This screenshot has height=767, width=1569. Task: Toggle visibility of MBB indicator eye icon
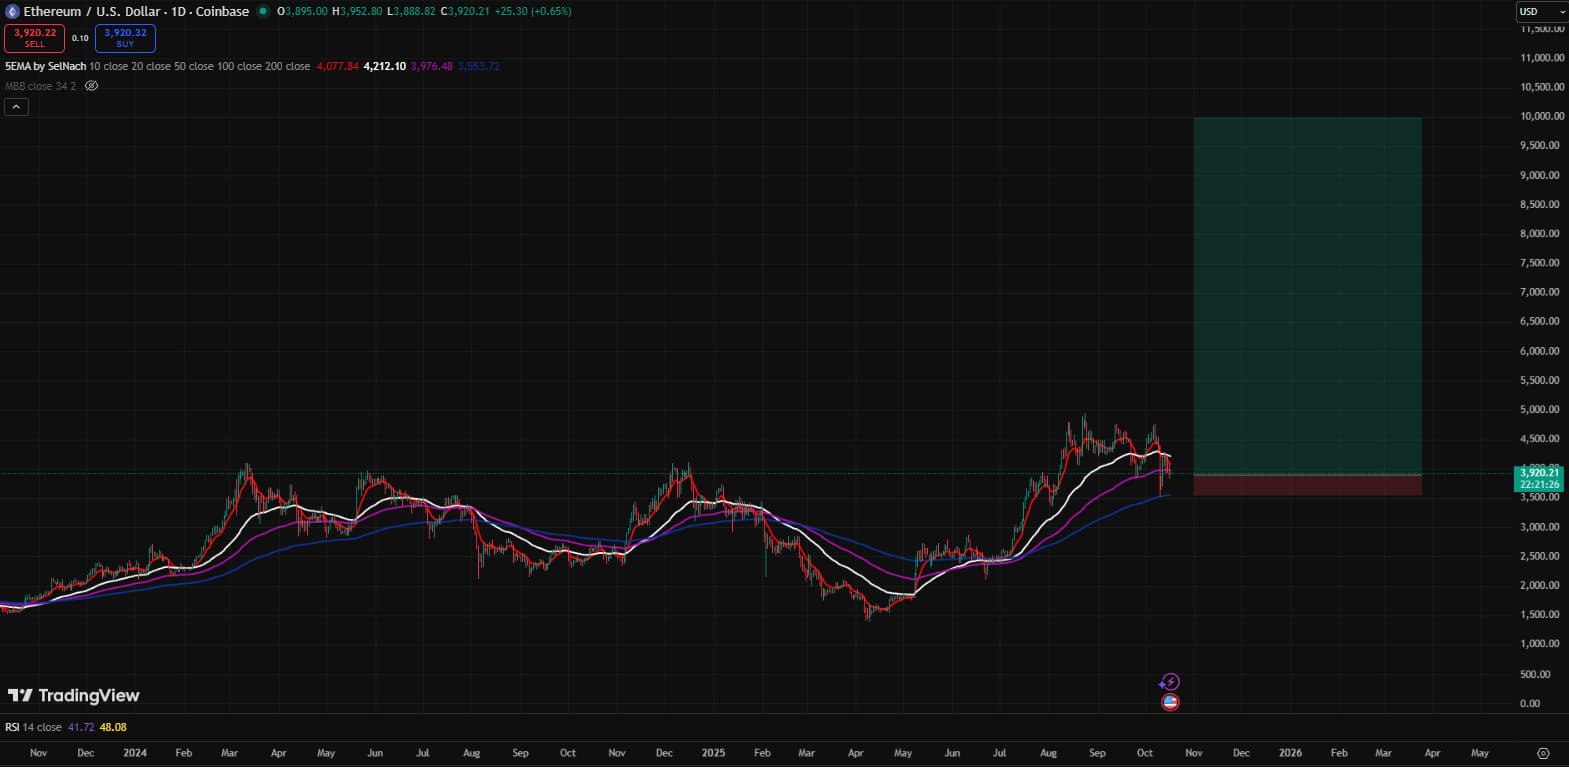[x=91, y=86]
